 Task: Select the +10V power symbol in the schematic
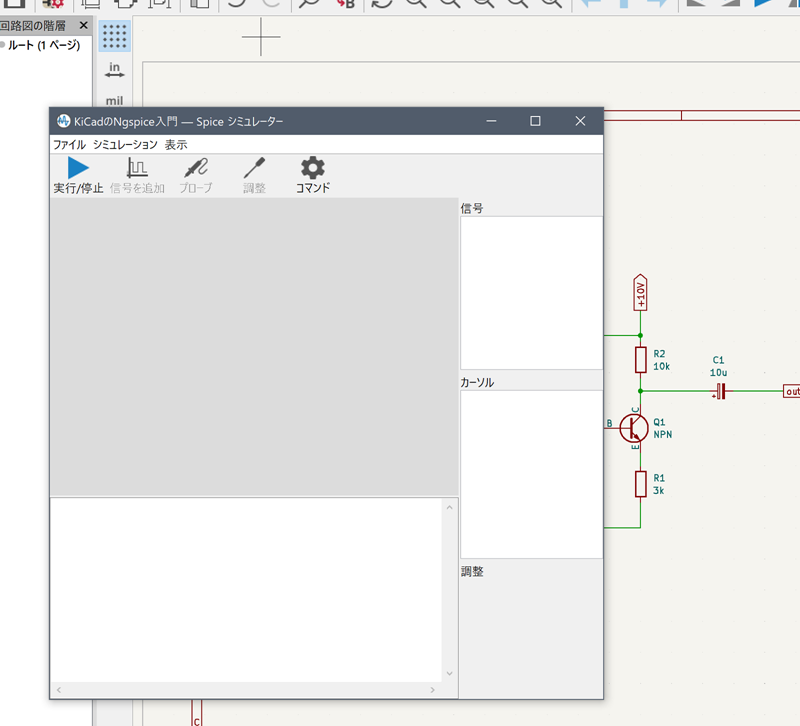[640, 292]
